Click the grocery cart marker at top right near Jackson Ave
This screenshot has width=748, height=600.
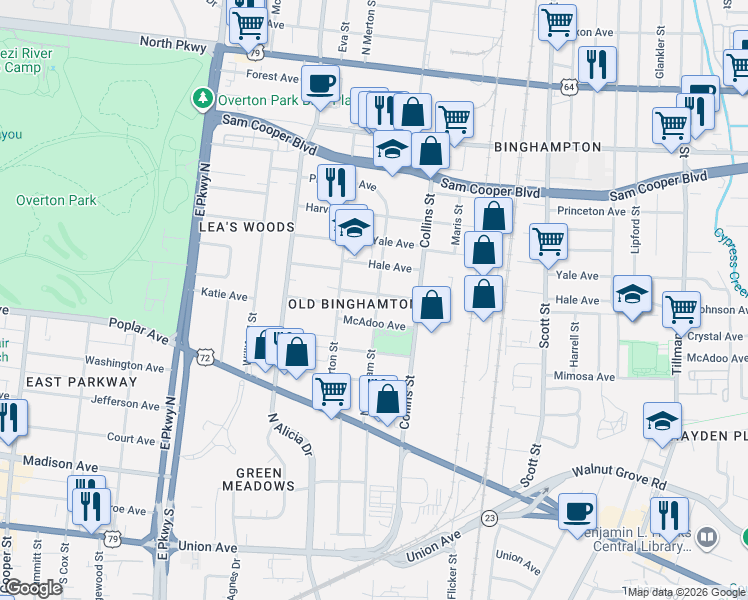(557, 24)
